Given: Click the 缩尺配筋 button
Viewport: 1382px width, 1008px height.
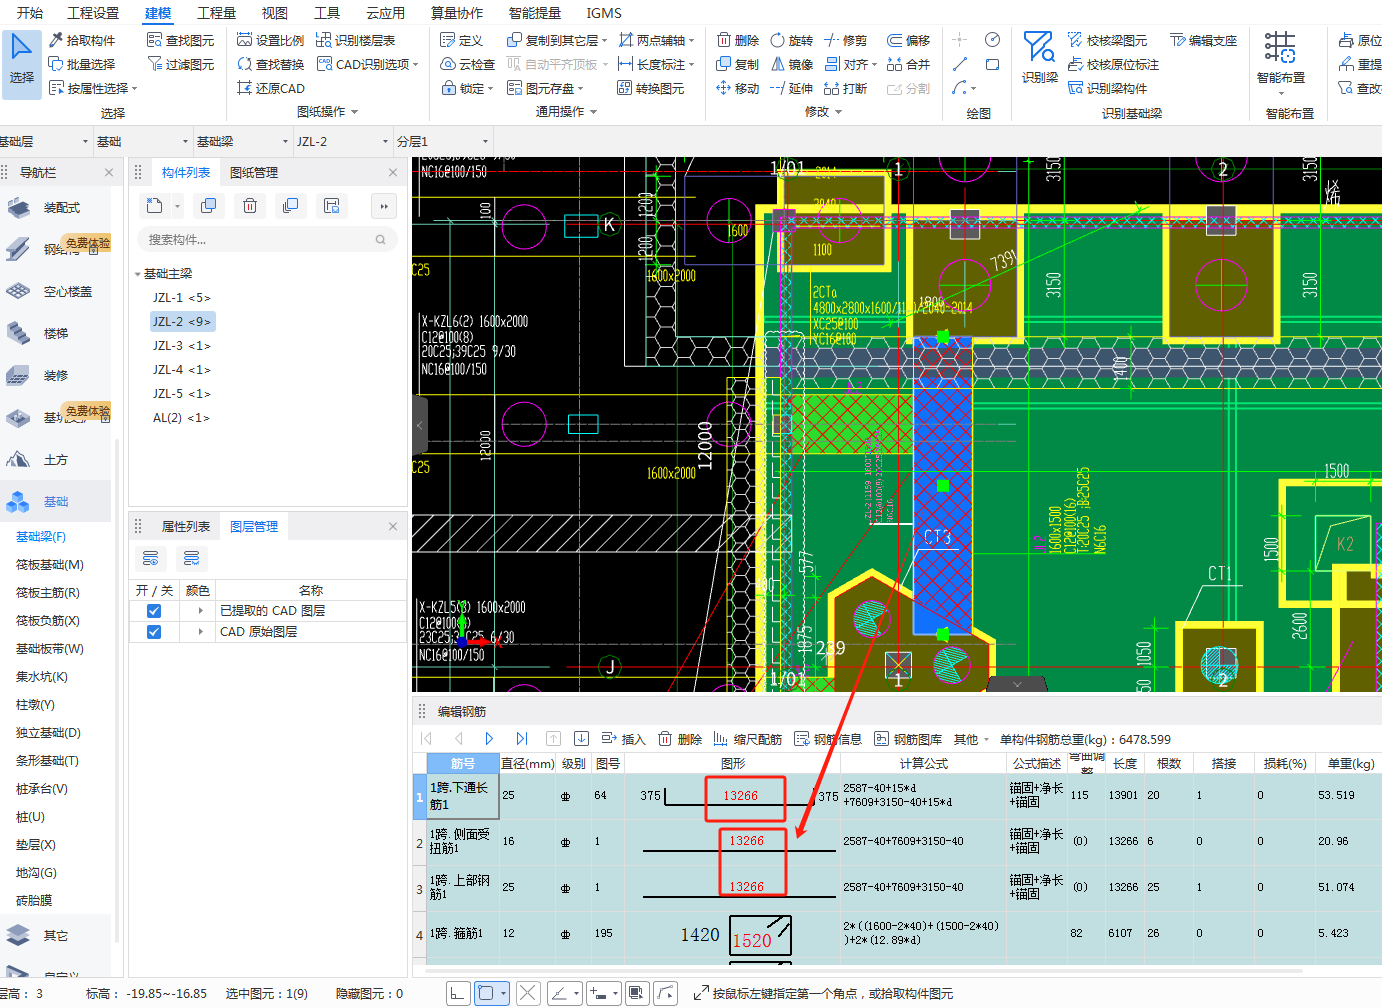Looking at the screenshot, I should (747, 739).
